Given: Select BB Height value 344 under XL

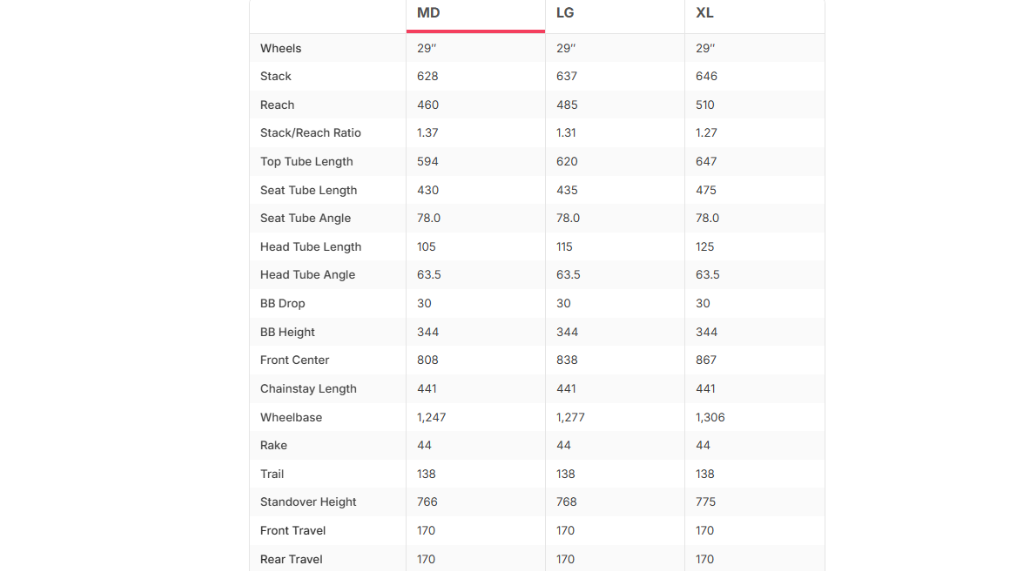Looking at the screenshot, I should coord(706,332).
